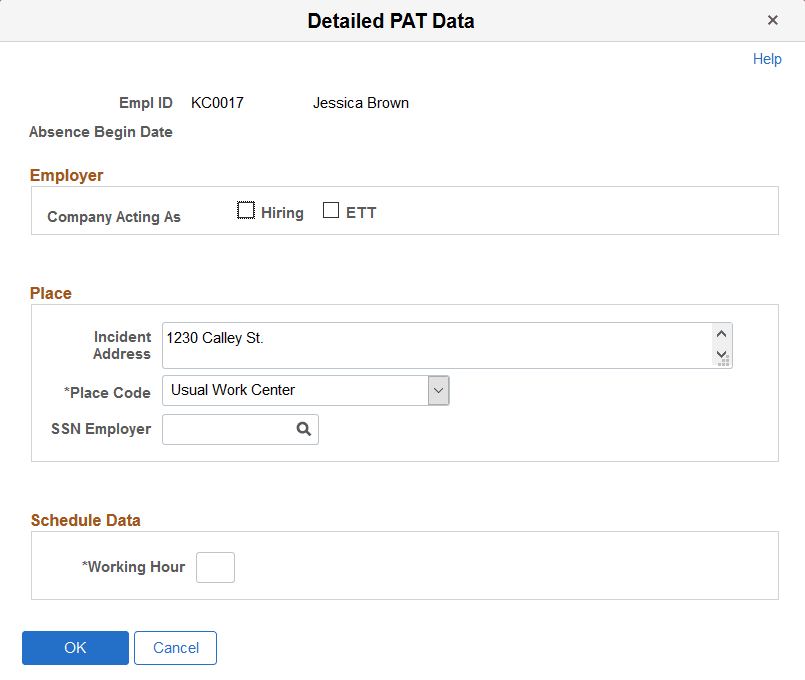This screenshot has width=805, height=680.
Task: Open the SSN Employer lookup magnifier
Action: (303, 428)
